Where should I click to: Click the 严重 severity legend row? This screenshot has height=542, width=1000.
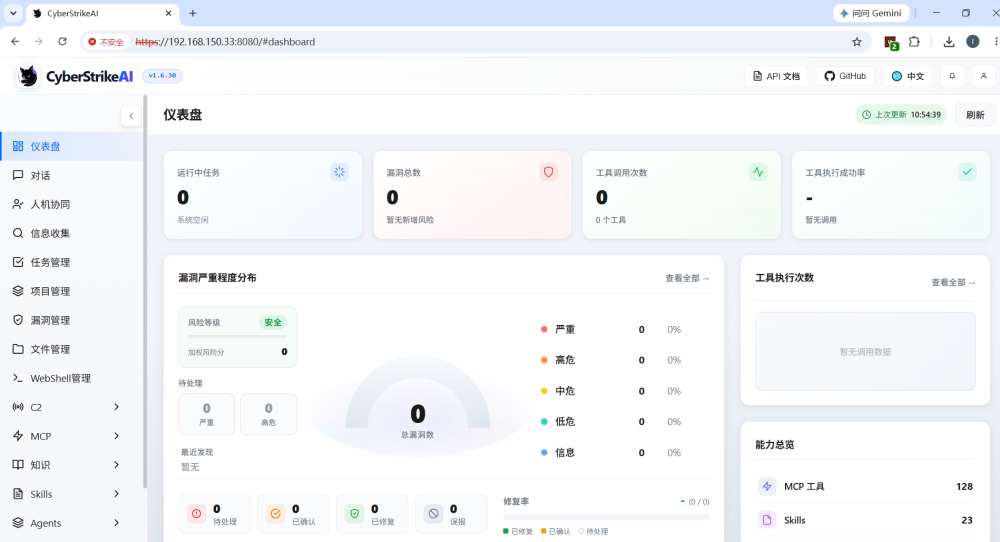tap(611, 329)
